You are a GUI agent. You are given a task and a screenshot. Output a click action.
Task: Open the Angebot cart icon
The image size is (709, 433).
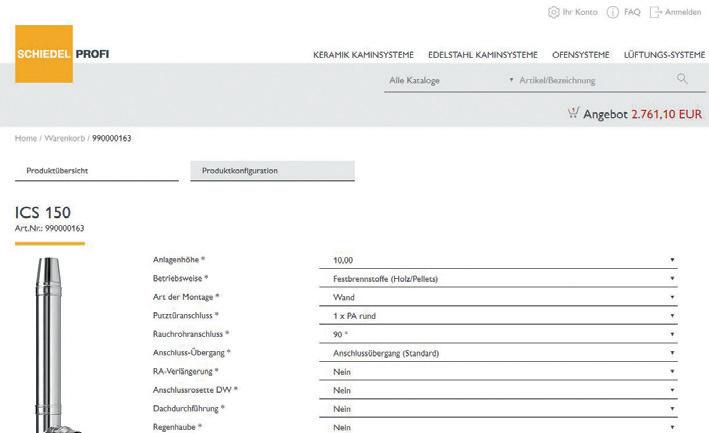573,113
